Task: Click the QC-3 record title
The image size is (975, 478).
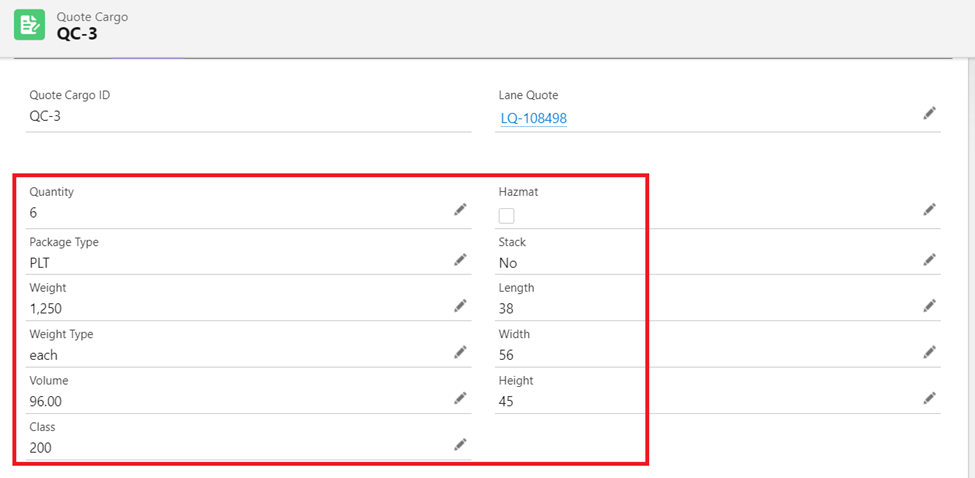Action: (77, 35)
